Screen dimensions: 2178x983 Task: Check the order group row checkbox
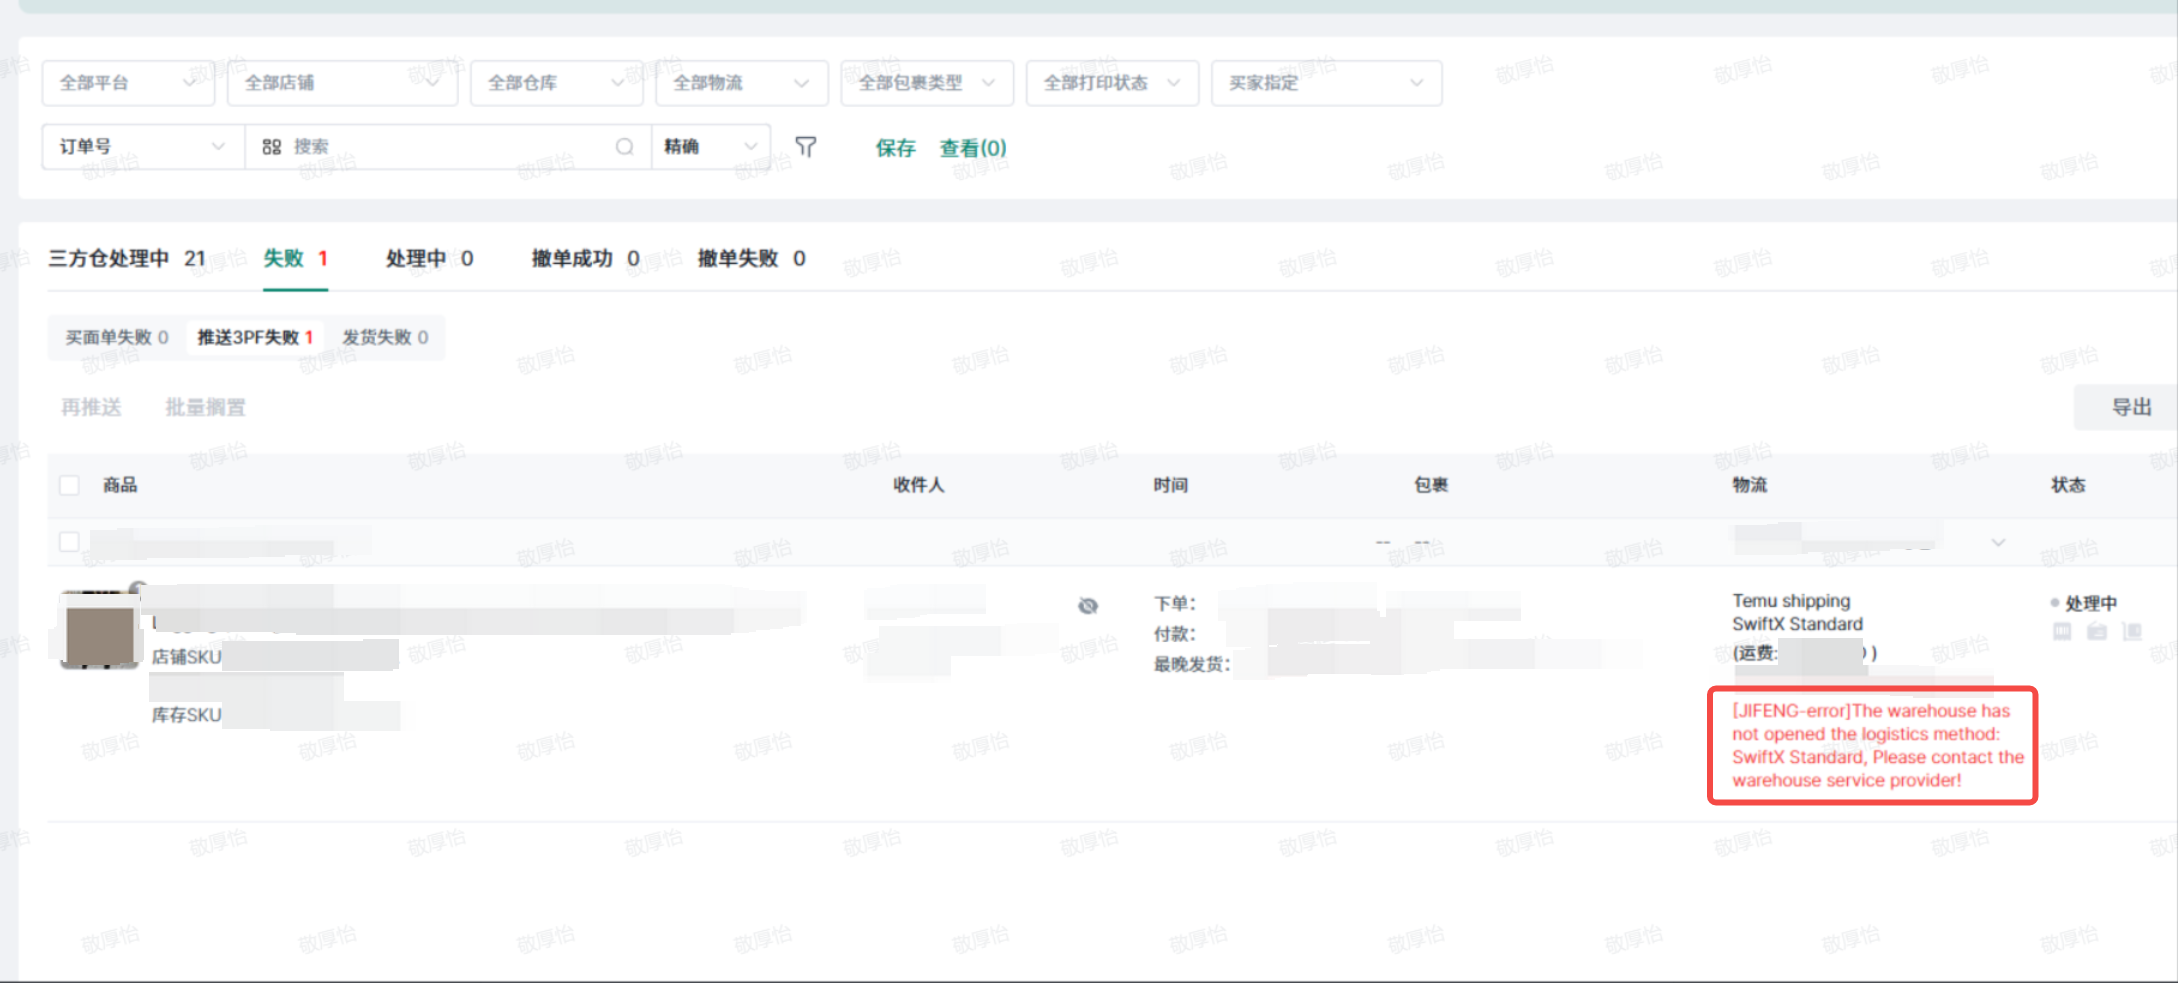click(69, 541)
